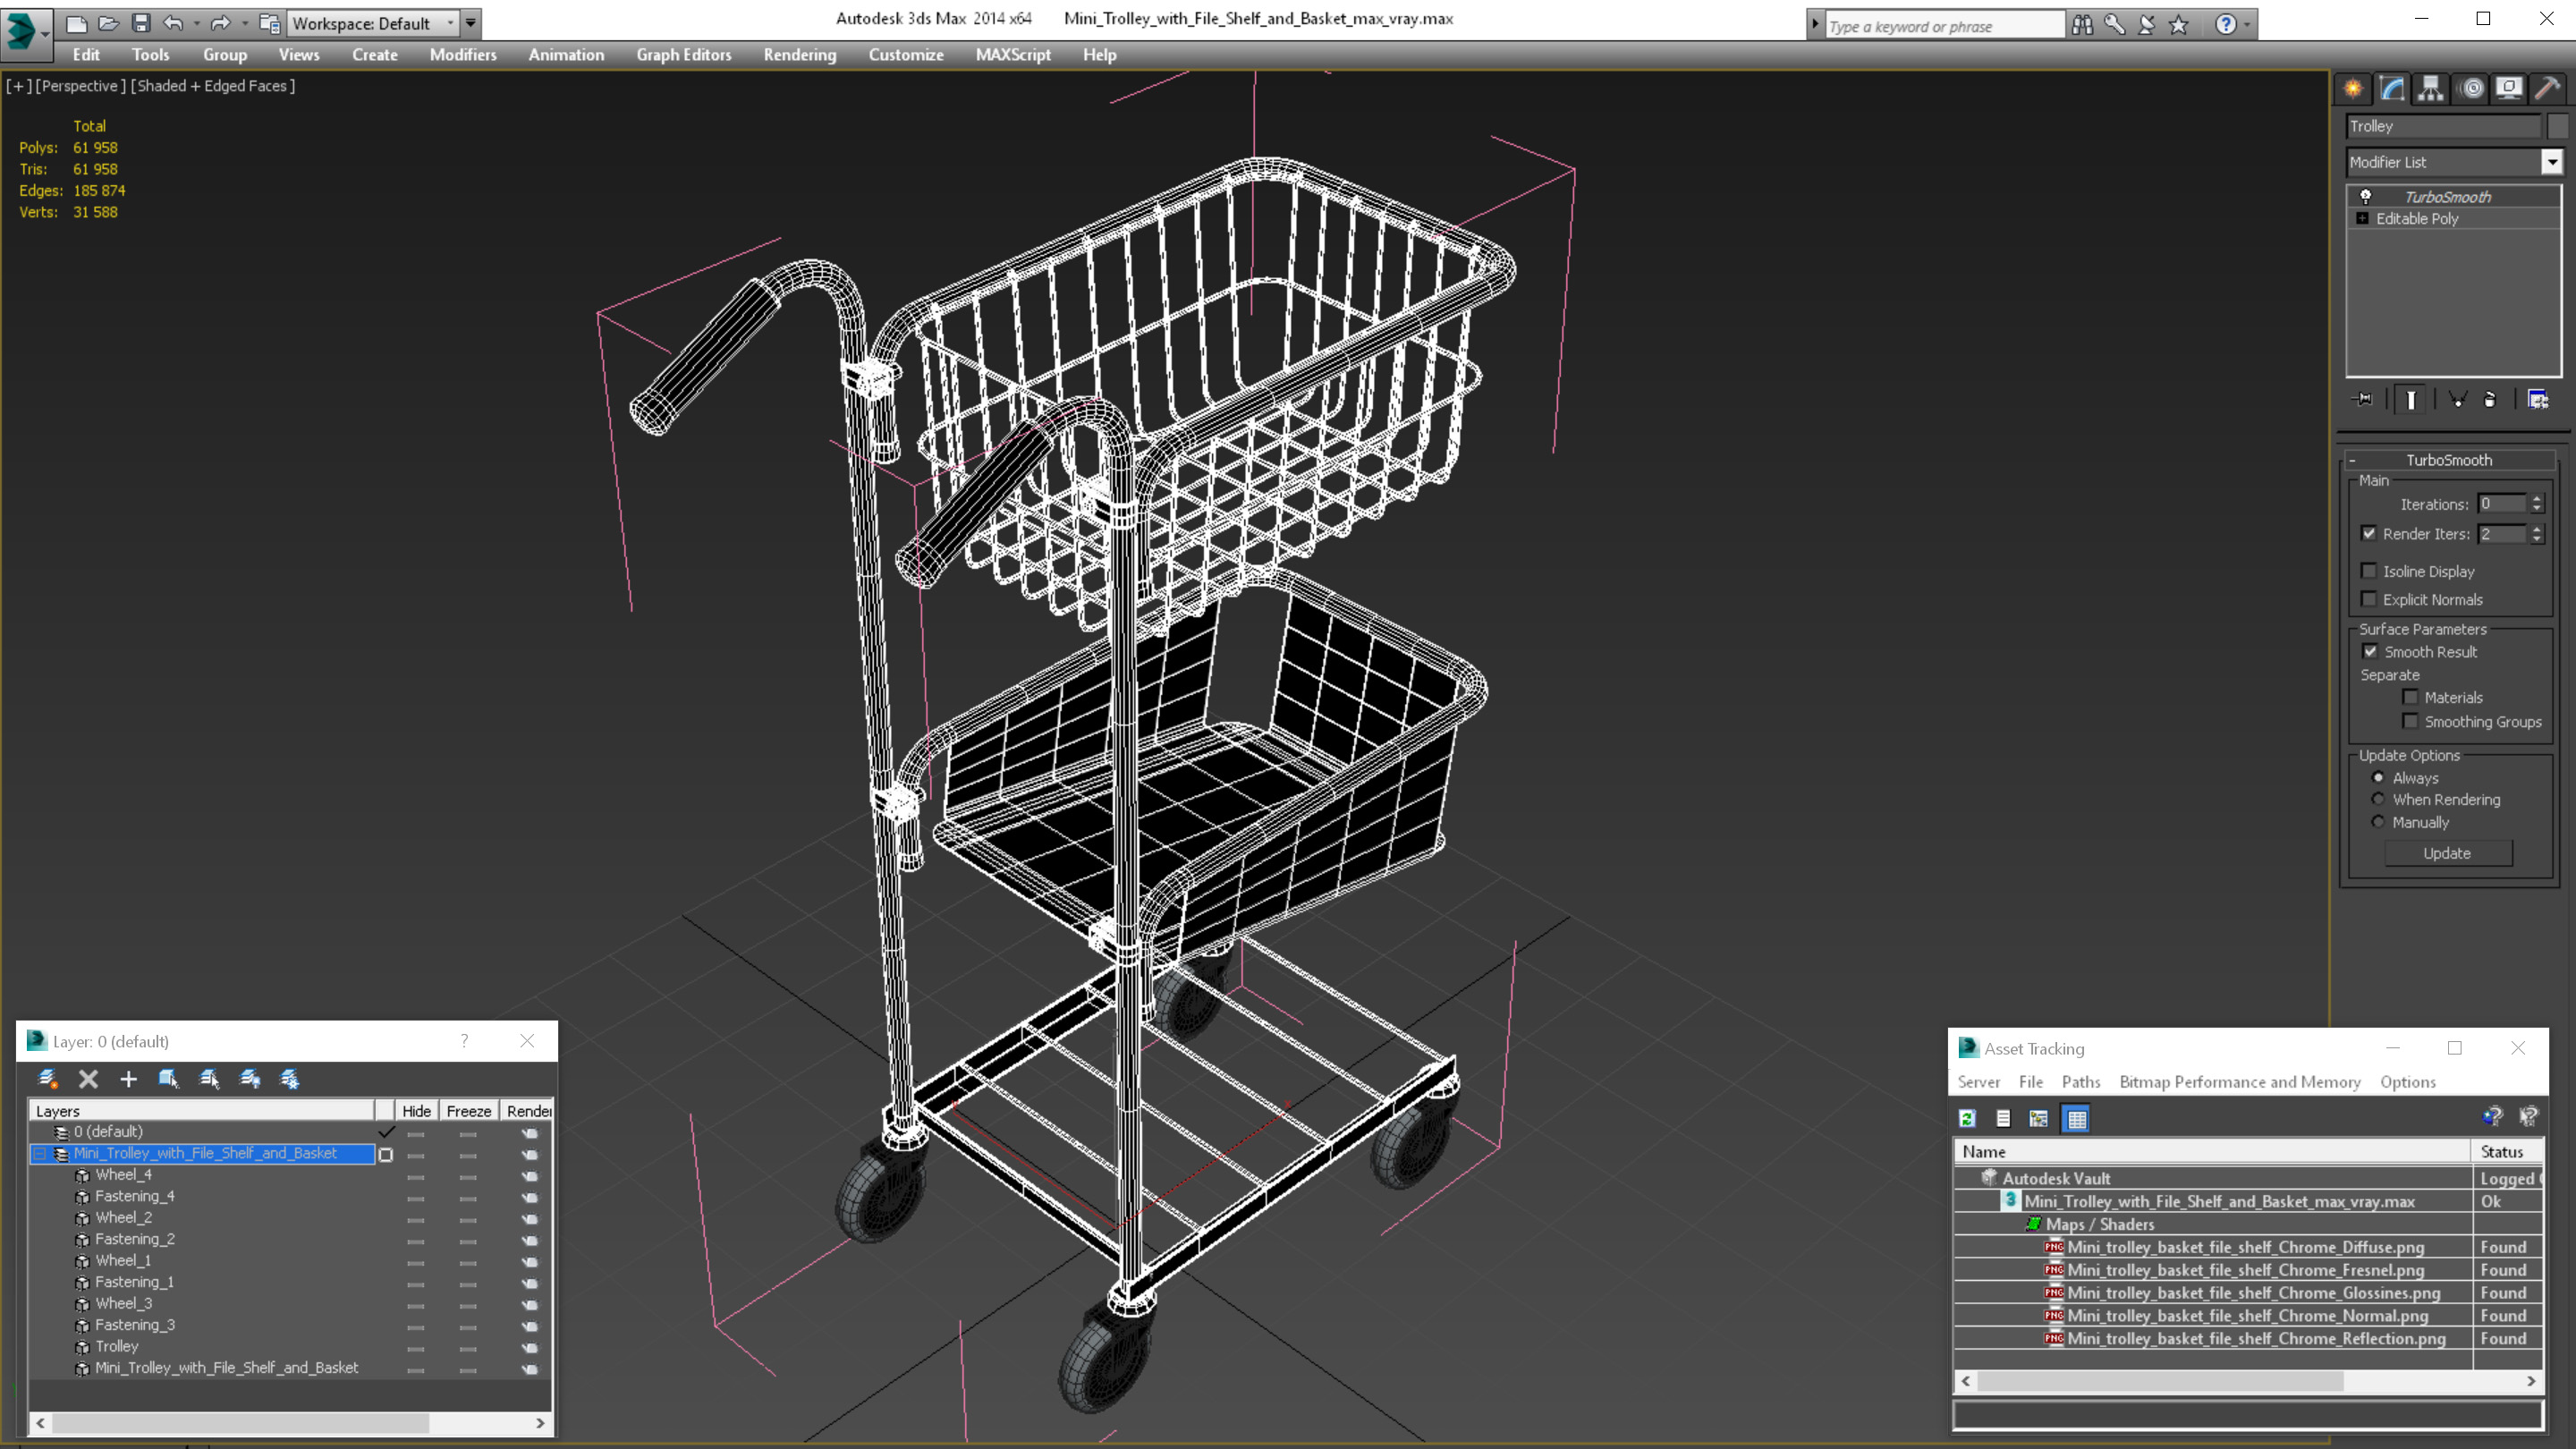Screen dimensions: 2576x1449
Task: Enable Explicit Normals checkbox
Action: click(2369, 599)
